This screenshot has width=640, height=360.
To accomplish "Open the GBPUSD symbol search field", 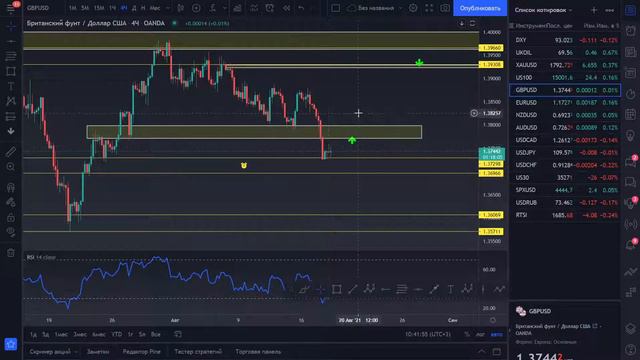I will [38, 8].
